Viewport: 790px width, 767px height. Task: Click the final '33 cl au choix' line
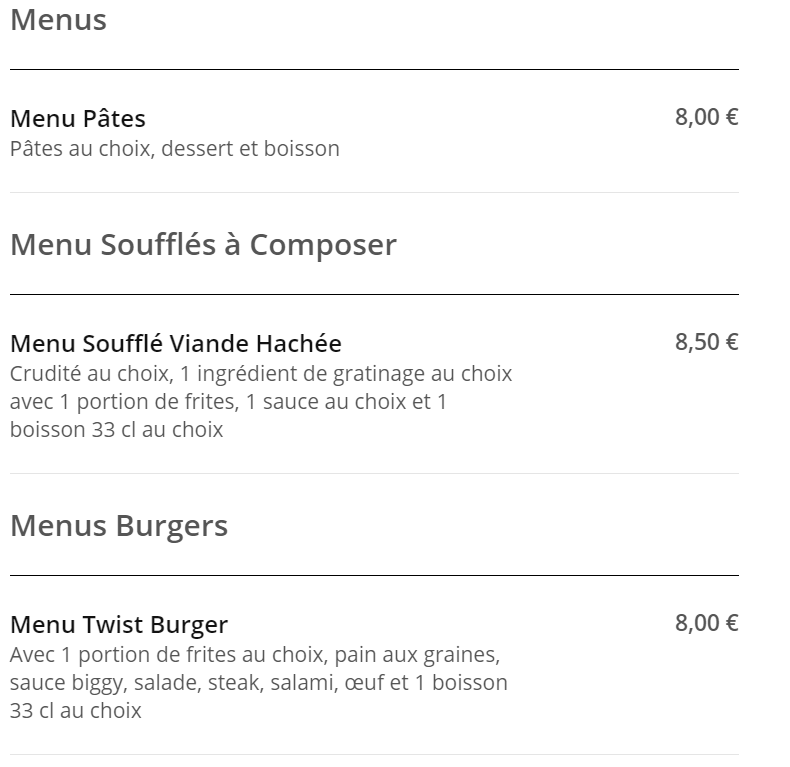pyautogui.click(x=76, y=711)
